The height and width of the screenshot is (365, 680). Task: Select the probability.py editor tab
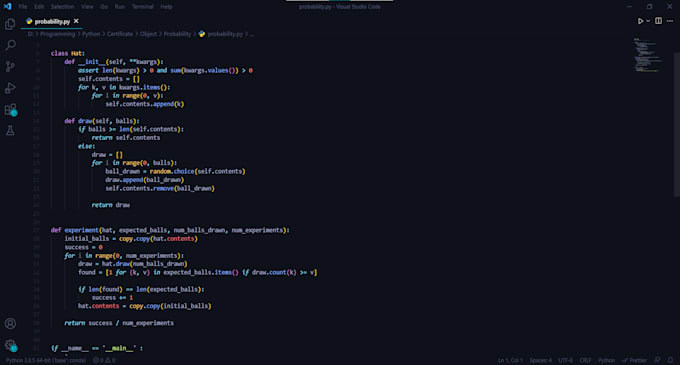[x=52, y=21]
